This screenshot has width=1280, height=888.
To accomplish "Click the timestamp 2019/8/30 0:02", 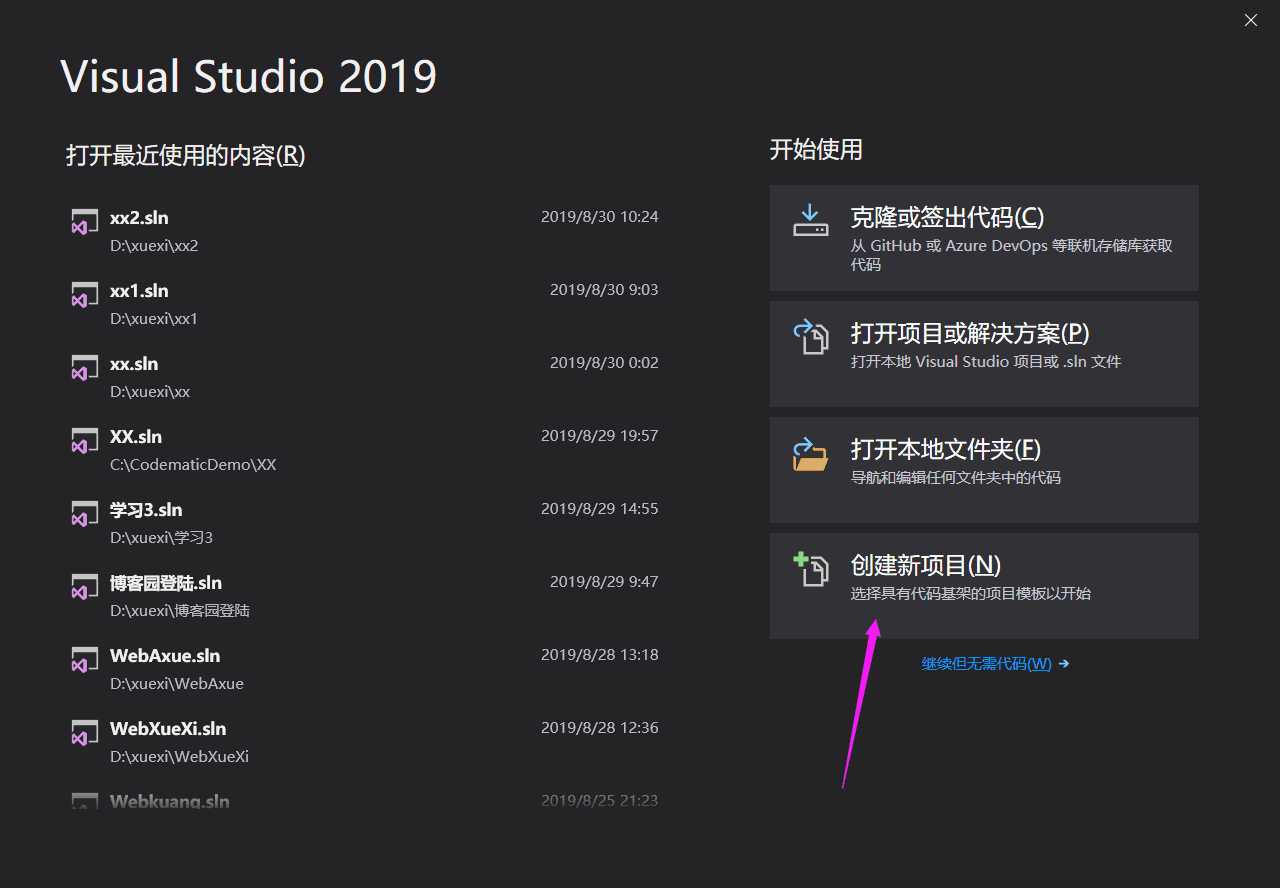I will (604, 362).
